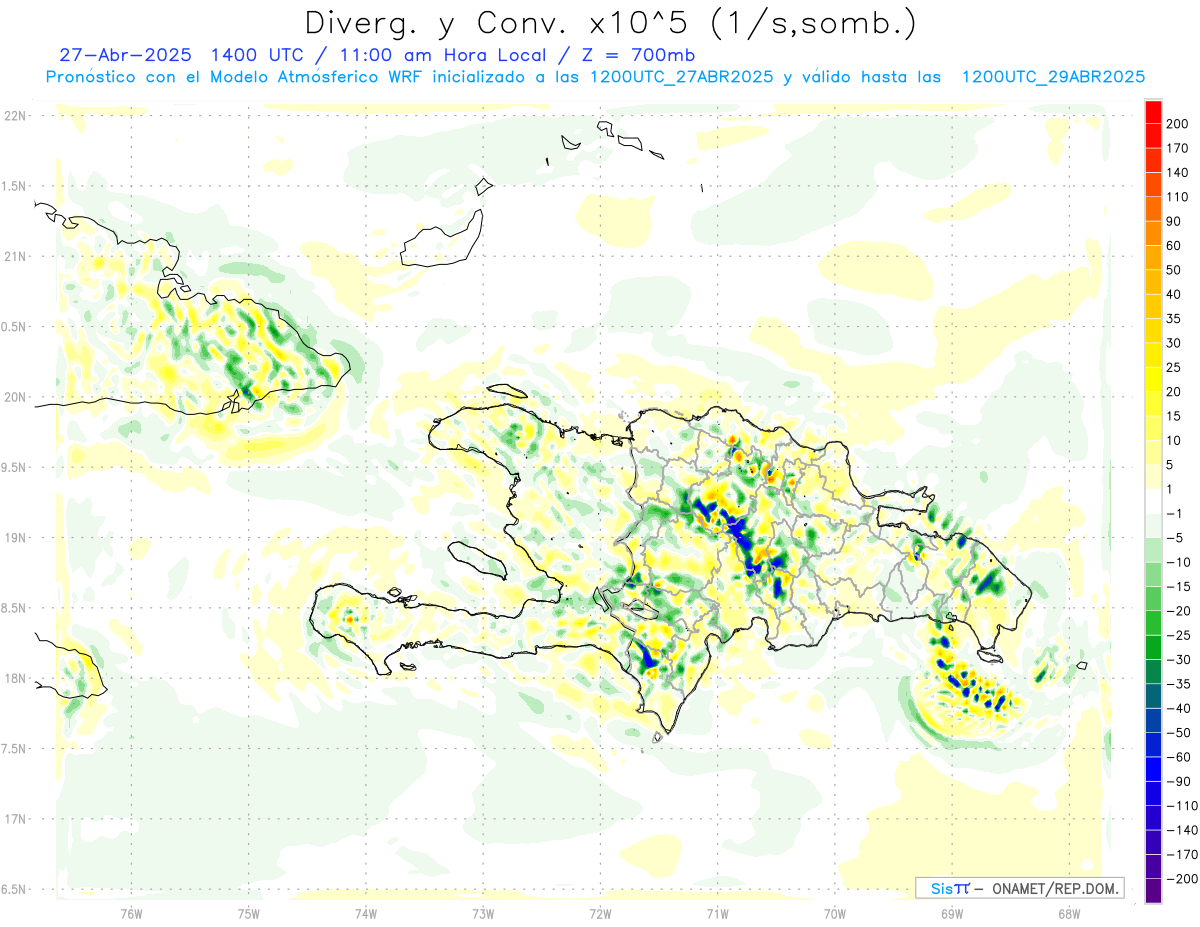
Task: Select the 76W longitude label
Action: click(131, 912)
